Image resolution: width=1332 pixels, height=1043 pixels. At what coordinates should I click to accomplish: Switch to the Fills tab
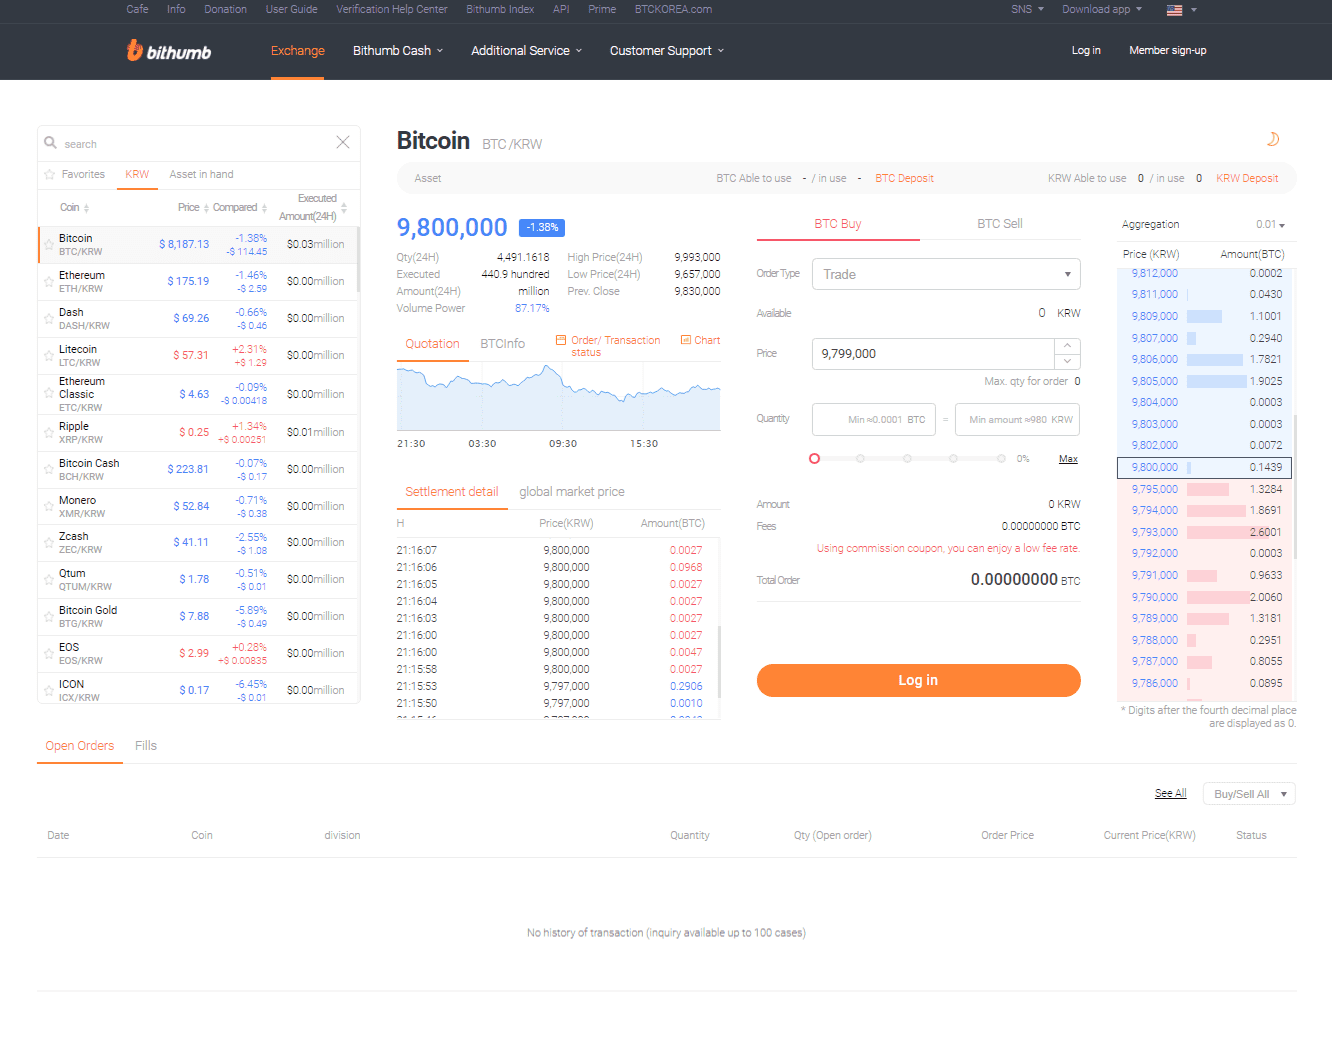click(146, 746)
